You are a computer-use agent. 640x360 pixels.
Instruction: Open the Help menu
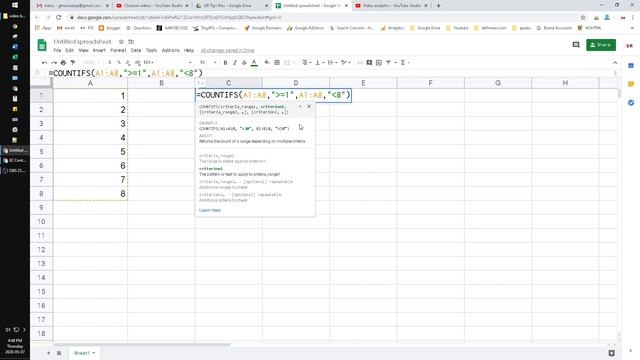pos(189,50)
